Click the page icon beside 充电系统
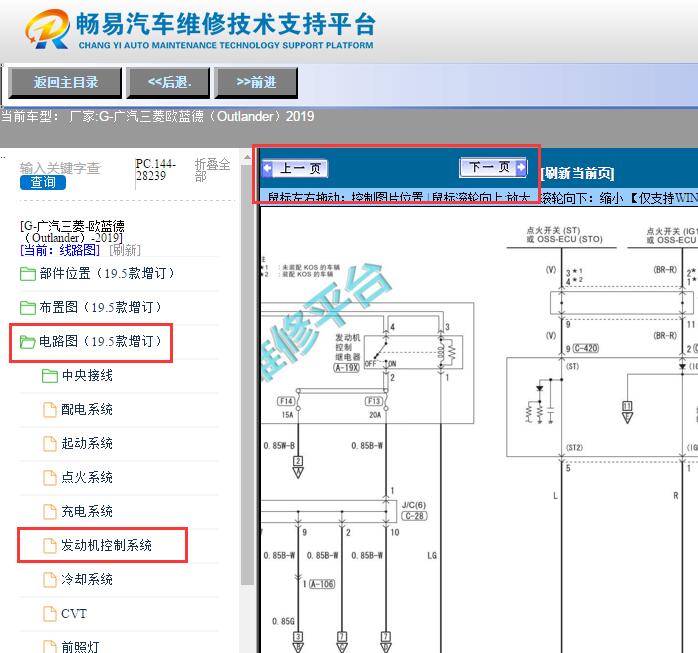Screen dimensions: 698x653 50,511
